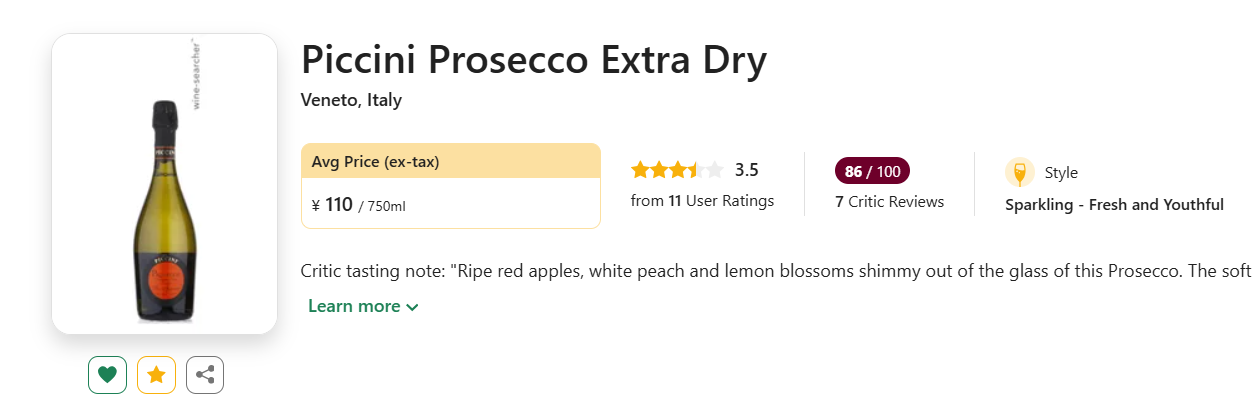Open the Piccini Prosecco bottle image
The height and width of the screenshot is (406, 1254).
click(x=164, y=184)
